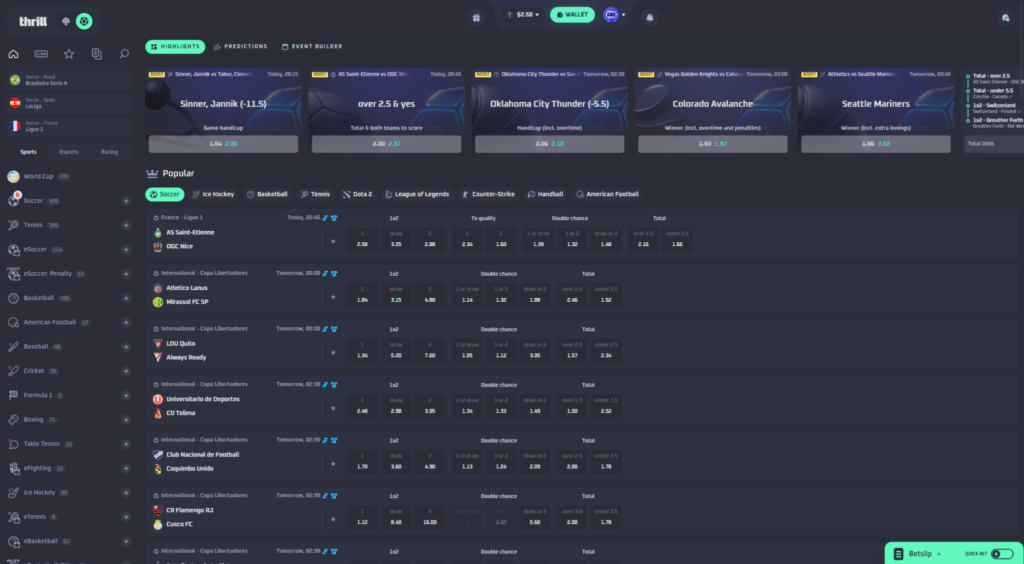The width and height of the screenshot is (1024, 564).
Task: Click the Formula 1 flag sidebar icon
Action: (13, 396)
